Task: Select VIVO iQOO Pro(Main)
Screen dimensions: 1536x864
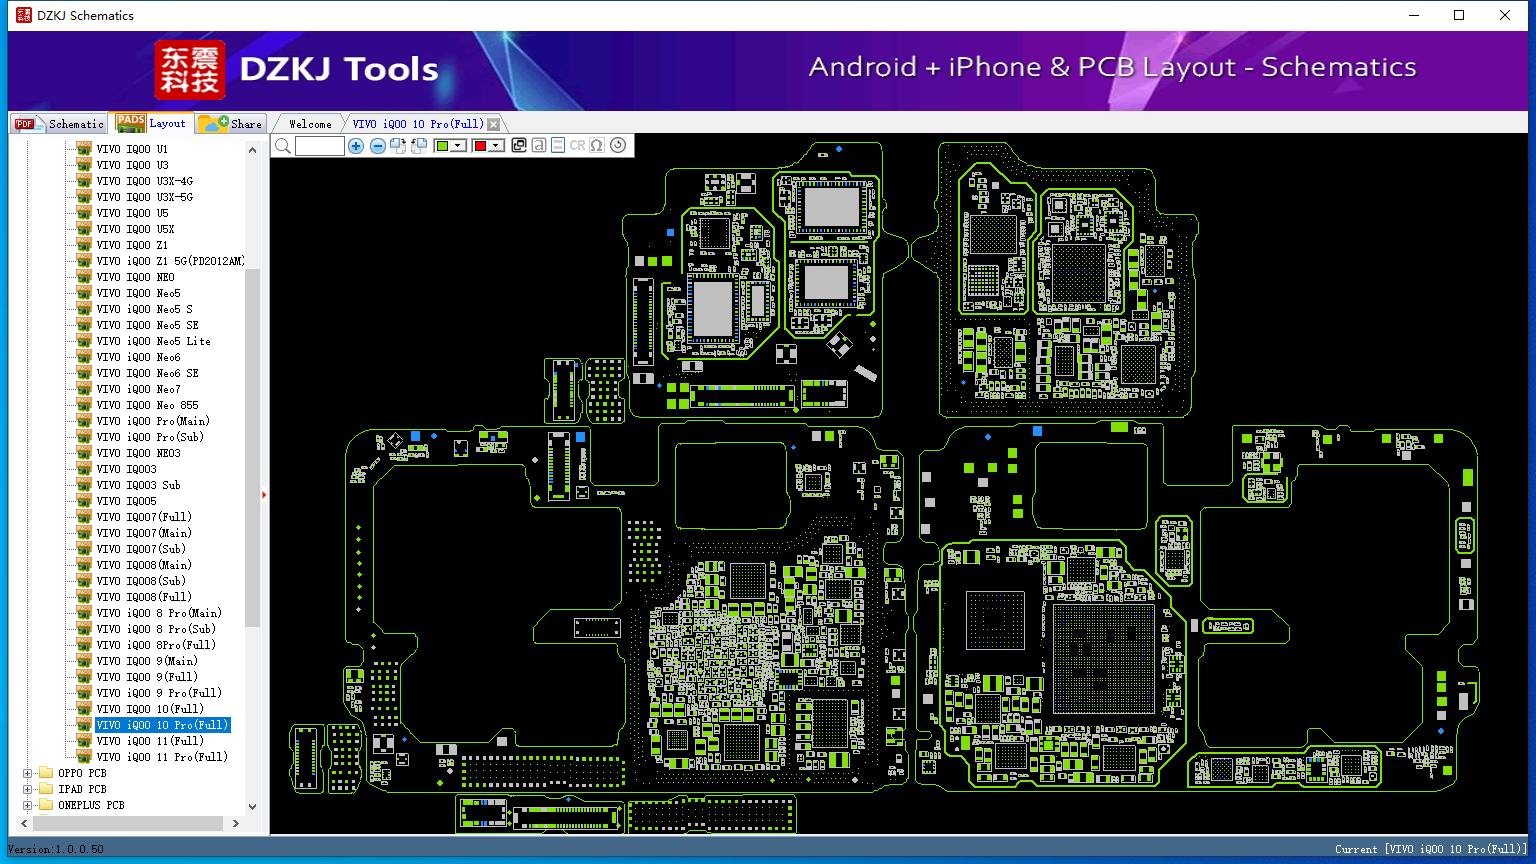Action: 153,421
